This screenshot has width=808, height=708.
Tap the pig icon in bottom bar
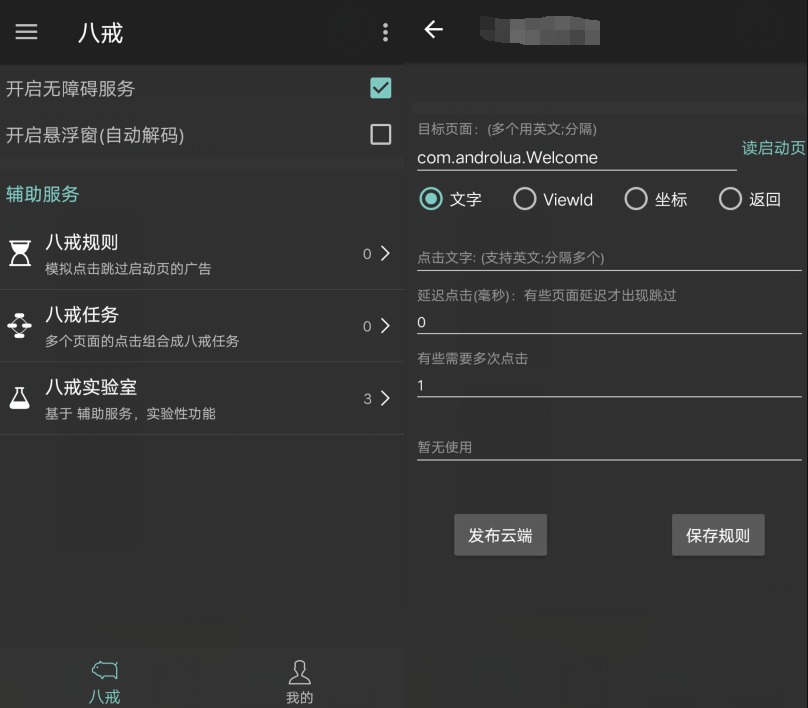pyautogui.click(x=104, y=670)
